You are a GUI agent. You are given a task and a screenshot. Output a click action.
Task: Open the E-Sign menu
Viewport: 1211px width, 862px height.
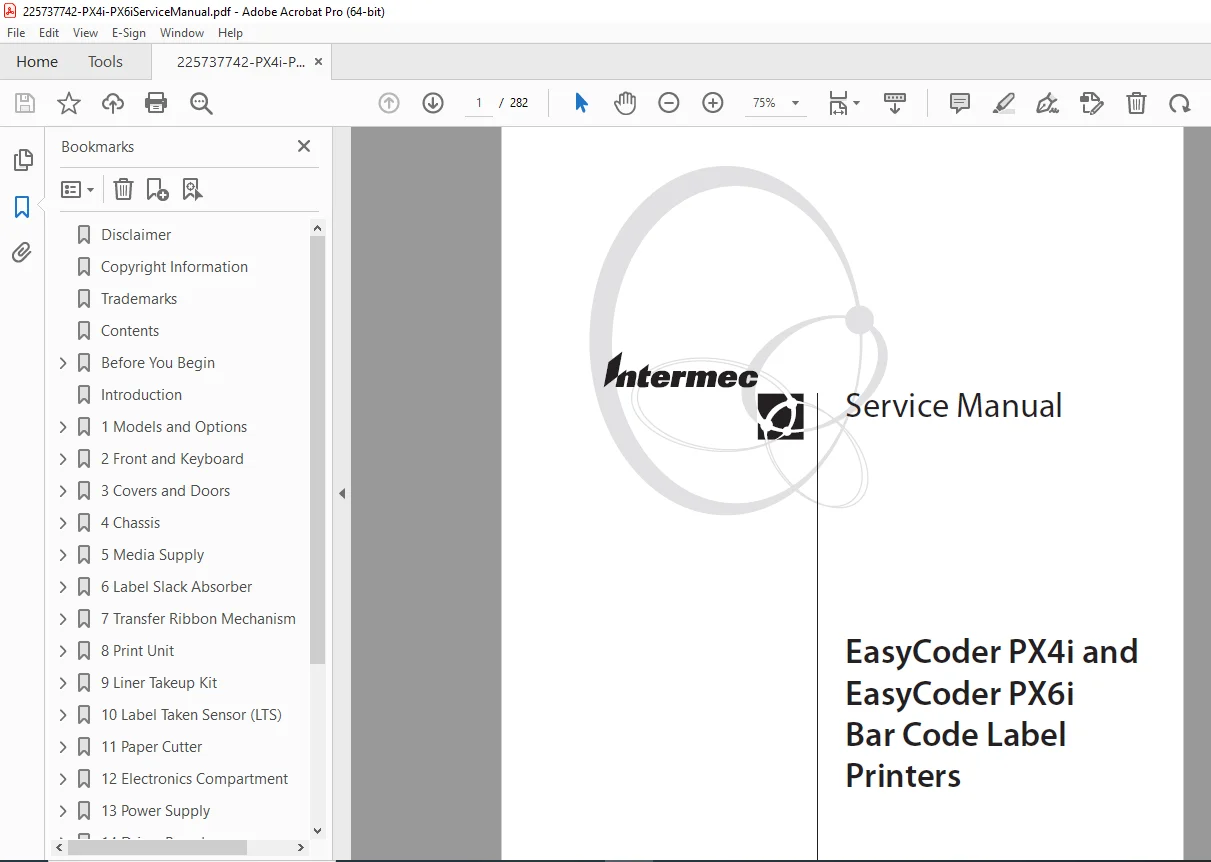click(x=129, y=33)
